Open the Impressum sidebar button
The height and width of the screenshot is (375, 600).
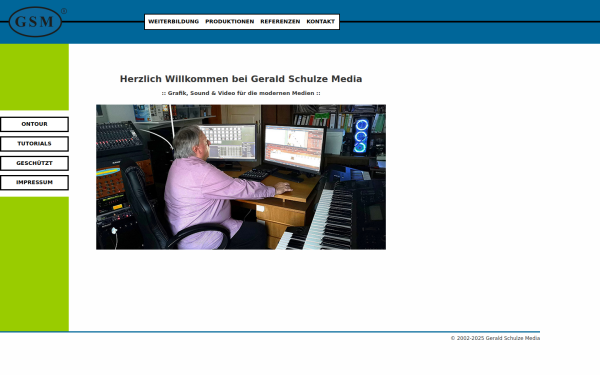[x=34, y=183]
